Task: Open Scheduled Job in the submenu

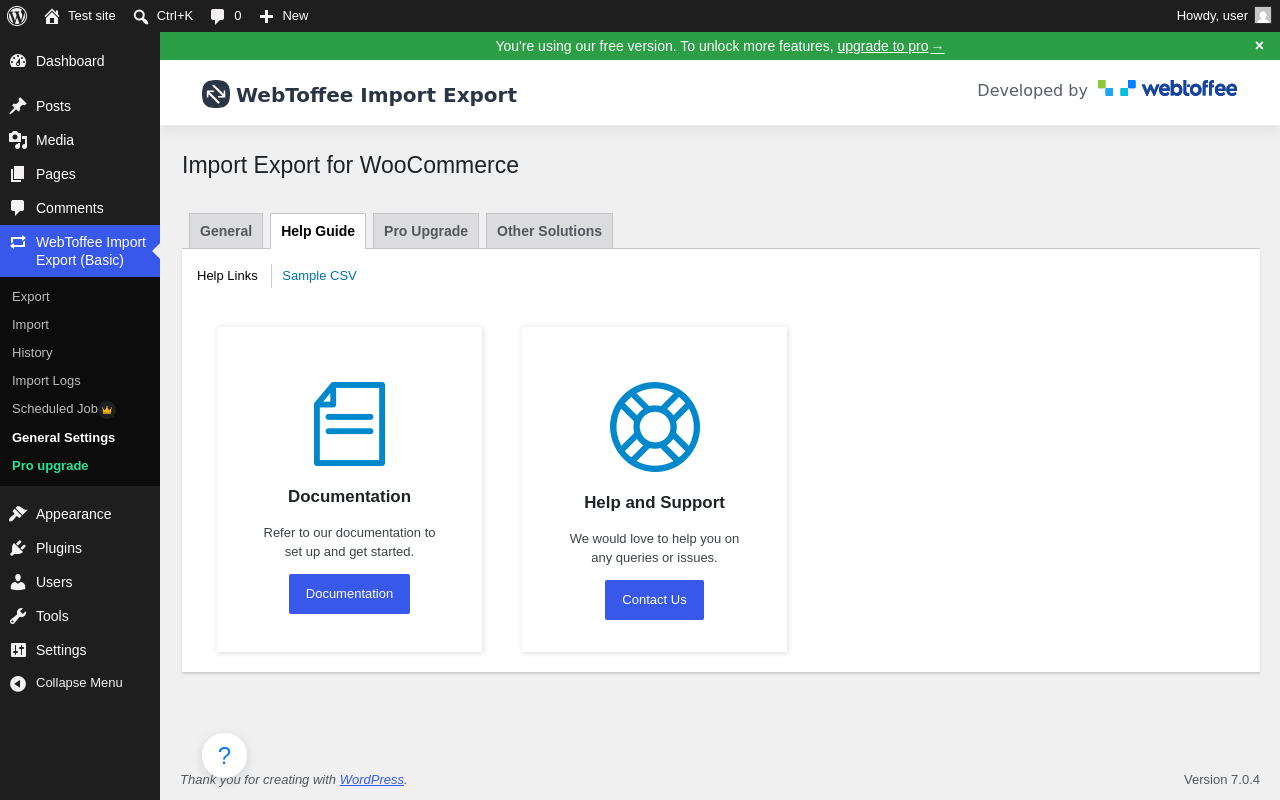Action: pyautogui.click(x=55, y=409)
